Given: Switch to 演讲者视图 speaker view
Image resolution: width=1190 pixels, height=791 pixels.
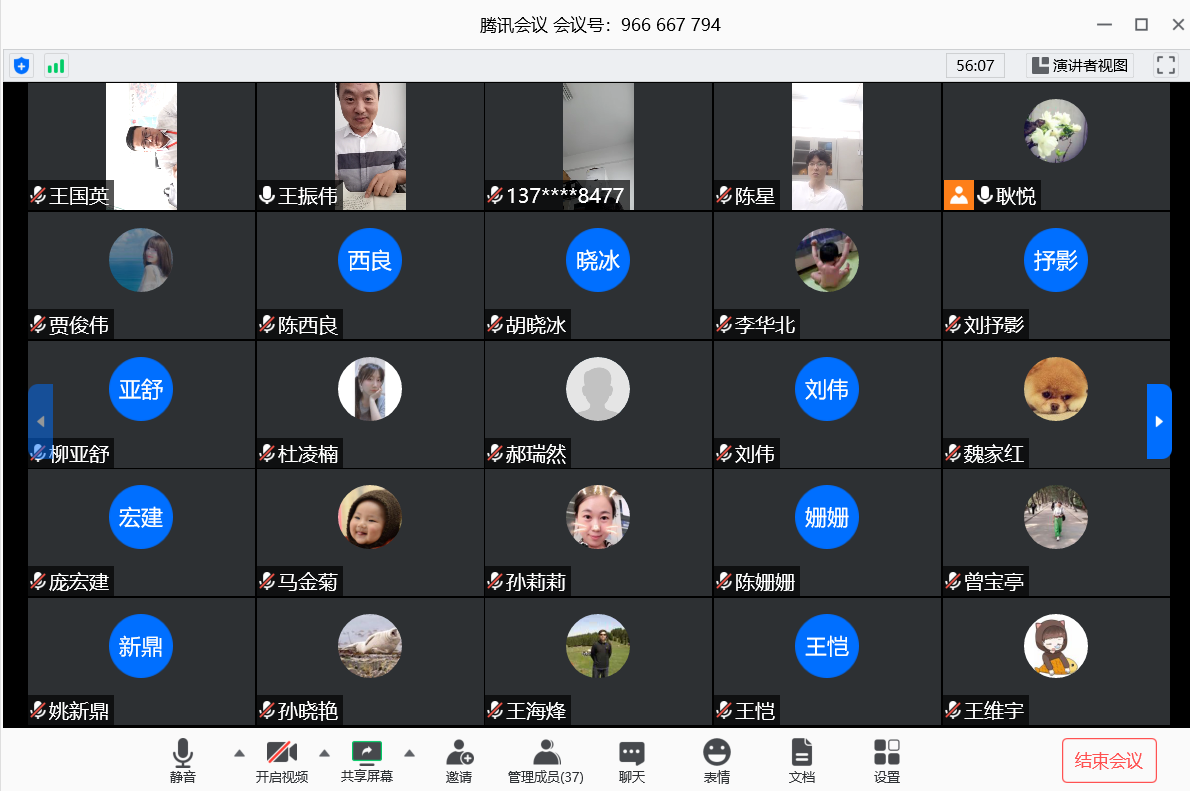Looking at the screenshot, I should tap(1080, 66).
